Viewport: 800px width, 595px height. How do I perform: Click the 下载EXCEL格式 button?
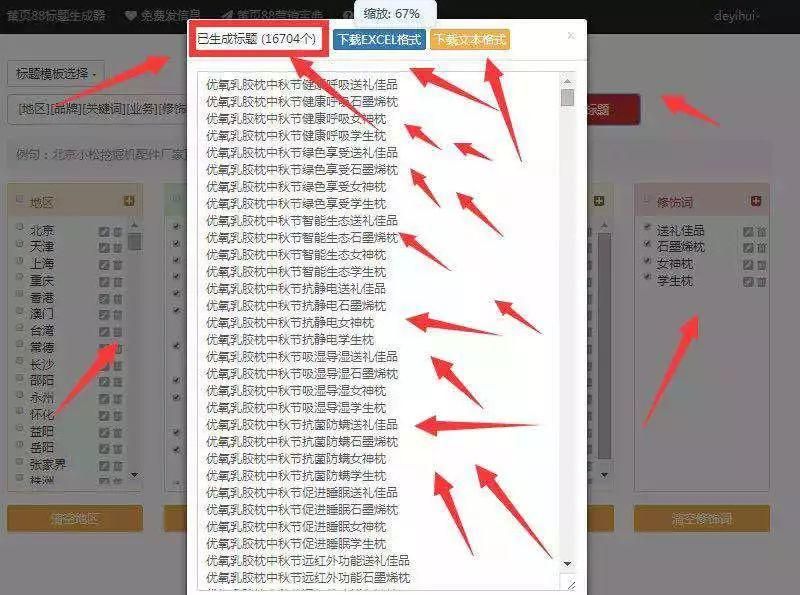click(x=379, y=40)
